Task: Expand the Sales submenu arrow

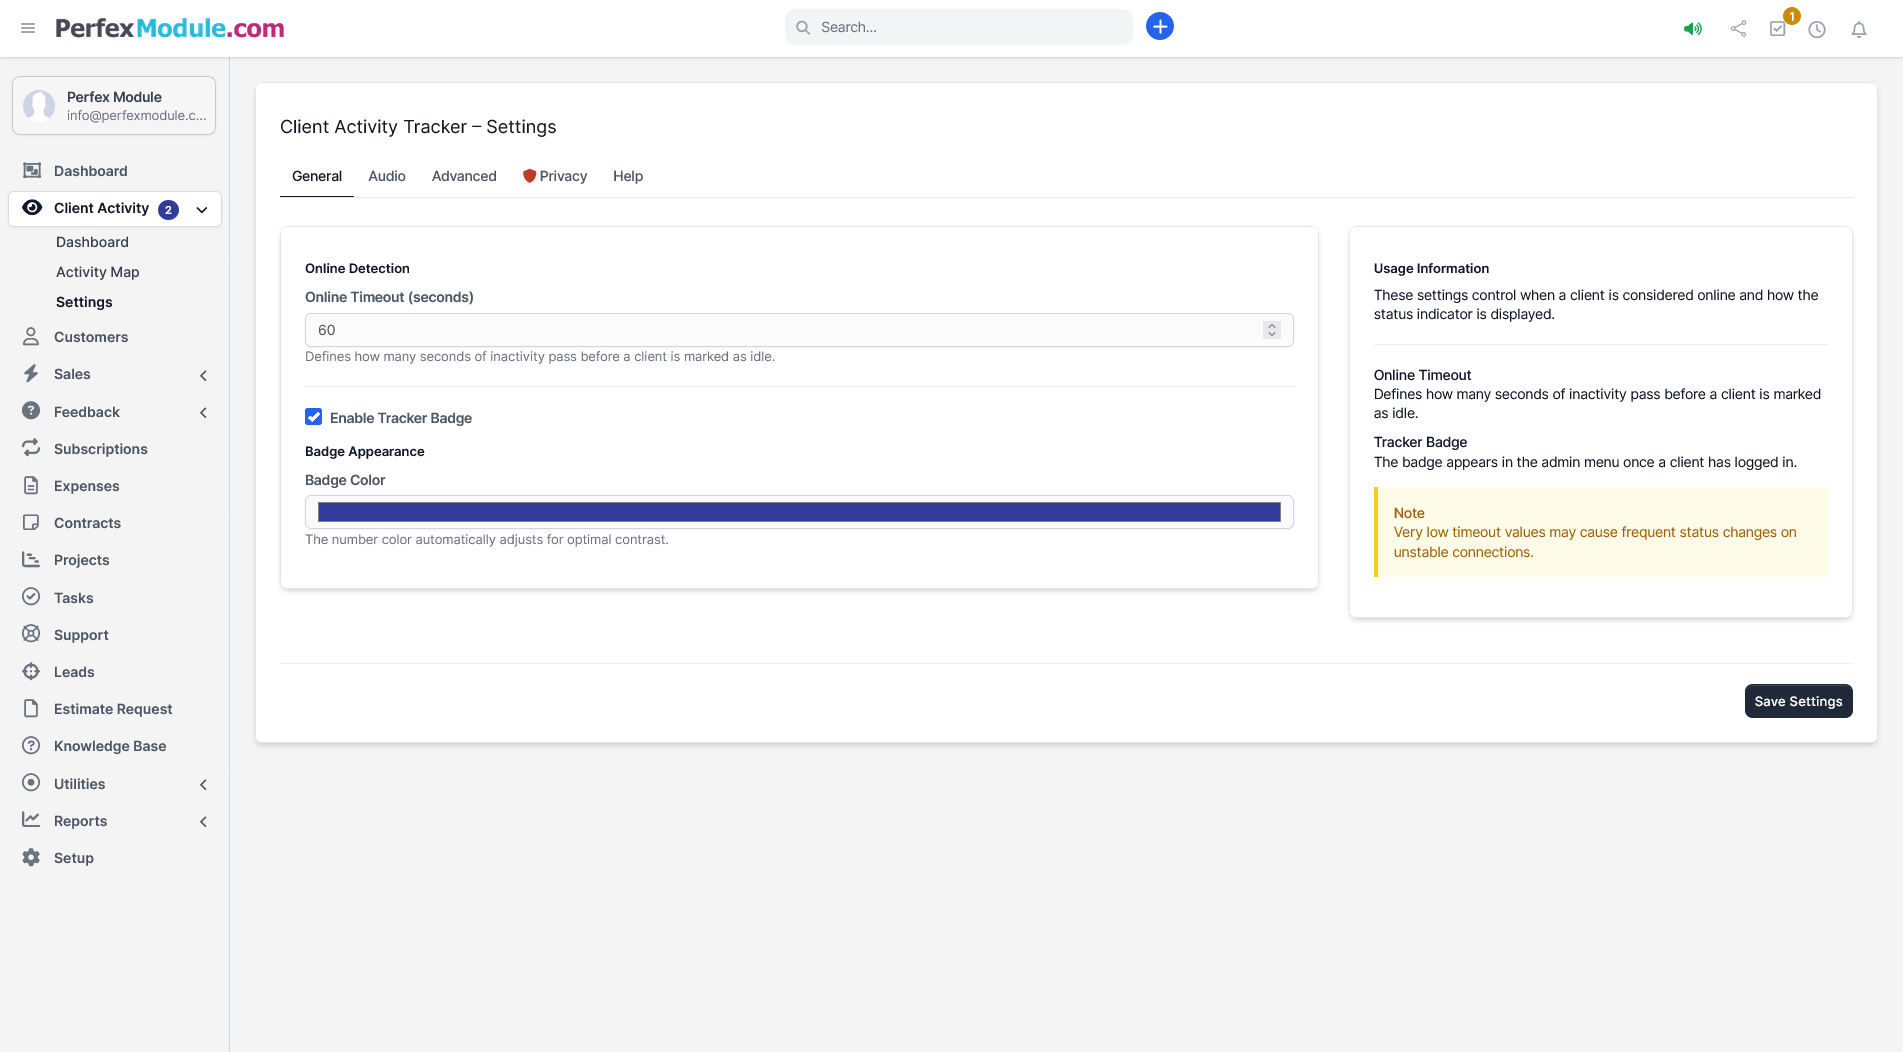Action: (x=203, y=375)
